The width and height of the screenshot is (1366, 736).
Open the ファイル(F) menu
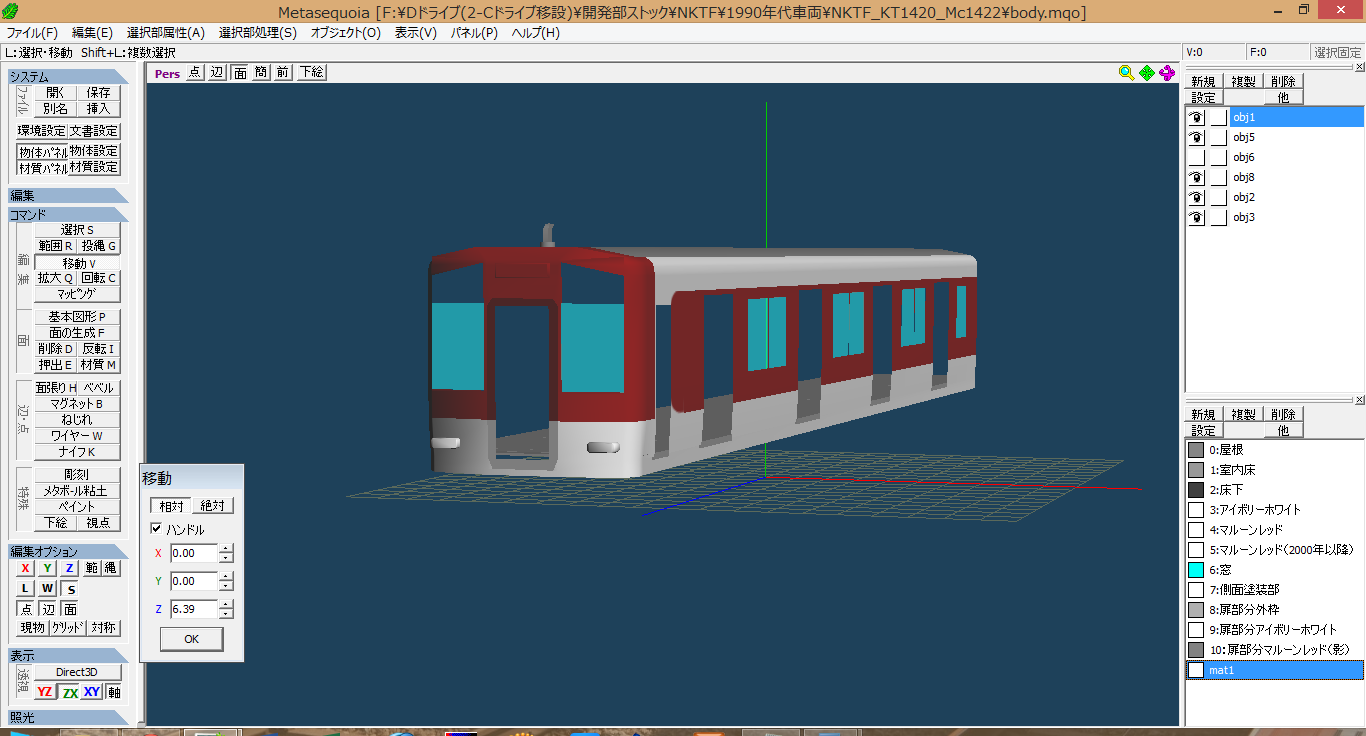point(32,32)
